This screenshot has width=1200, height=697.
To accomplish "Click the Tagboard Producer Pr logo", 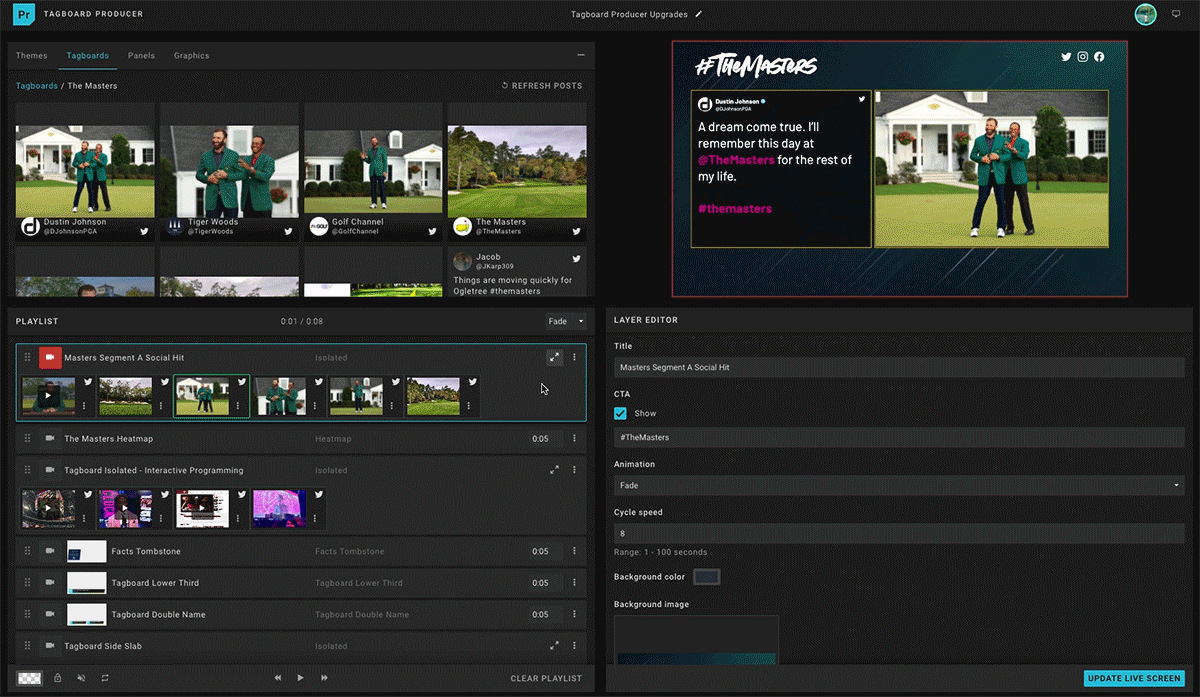I will (x=26, y=14).
